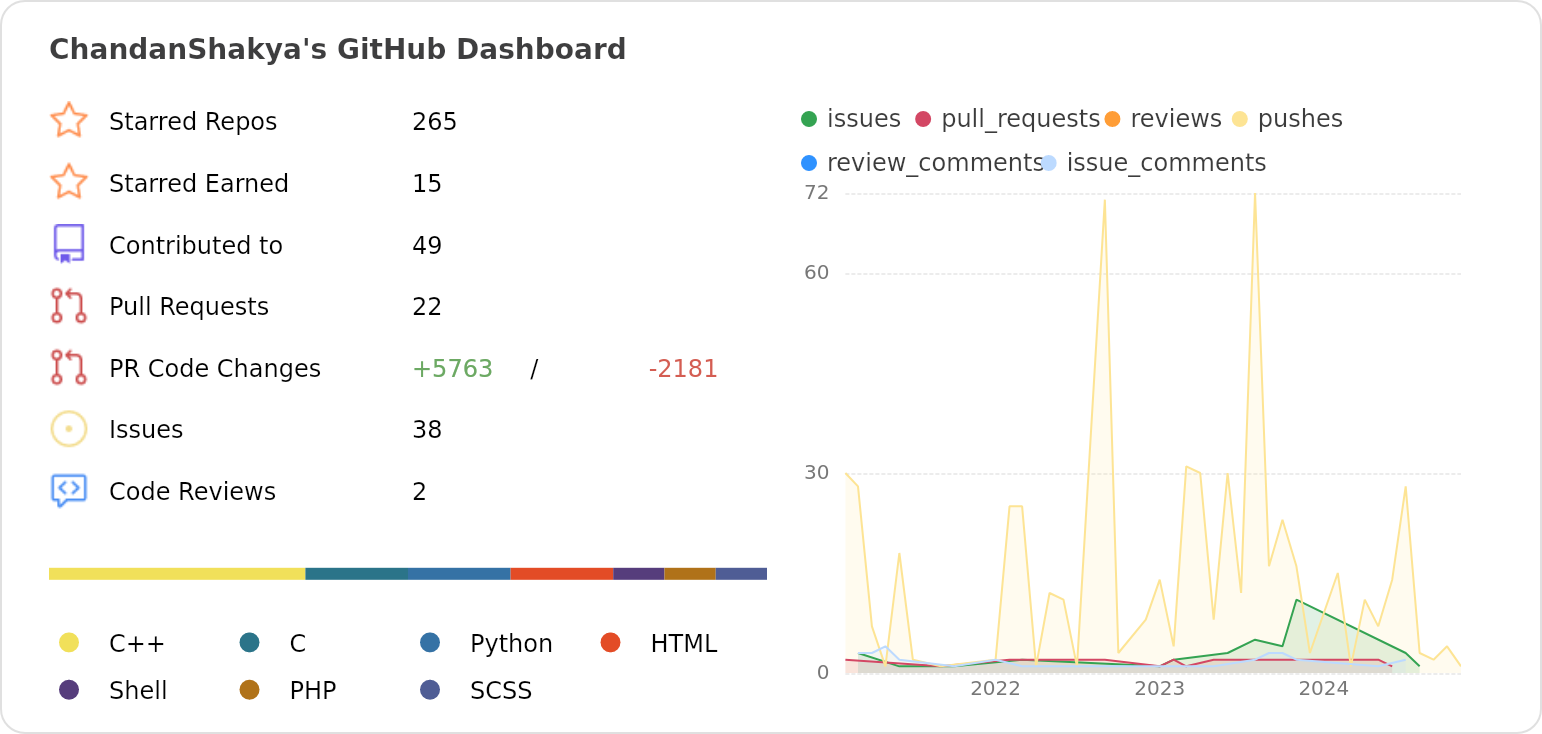
Task: Click the Starred Earned label
Action: pyautogui.click(x=199, y=184)
